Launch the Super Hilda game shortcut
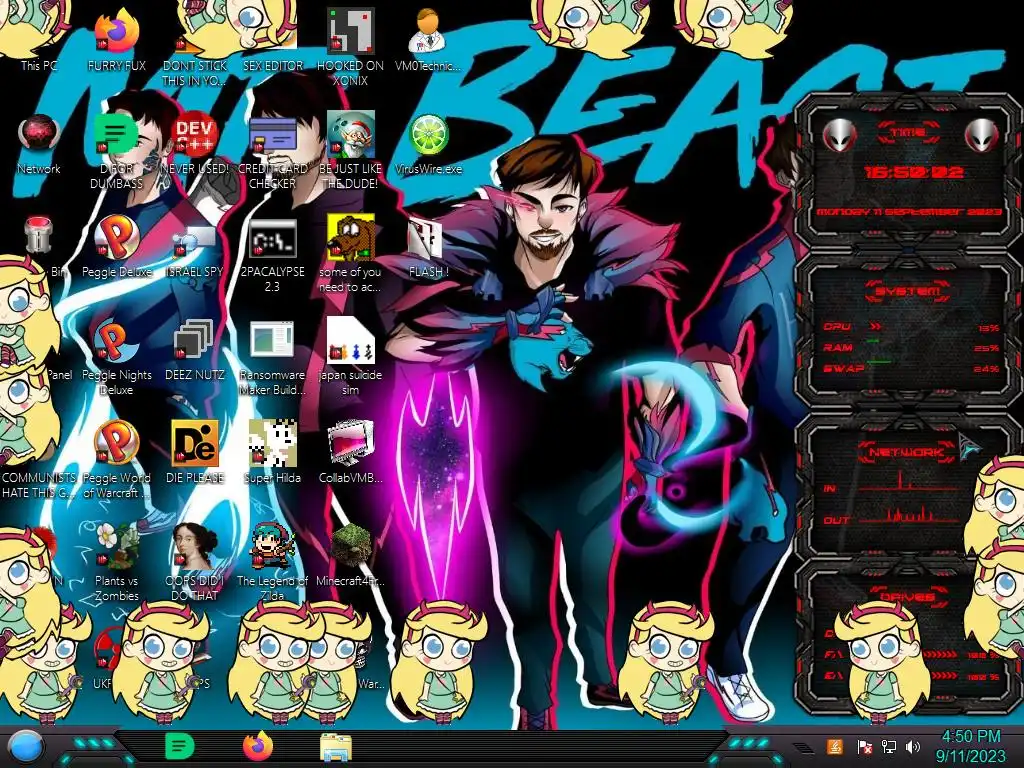This screenshot has width=1024, height=768. pyautogui.click(x=272, y=452)
